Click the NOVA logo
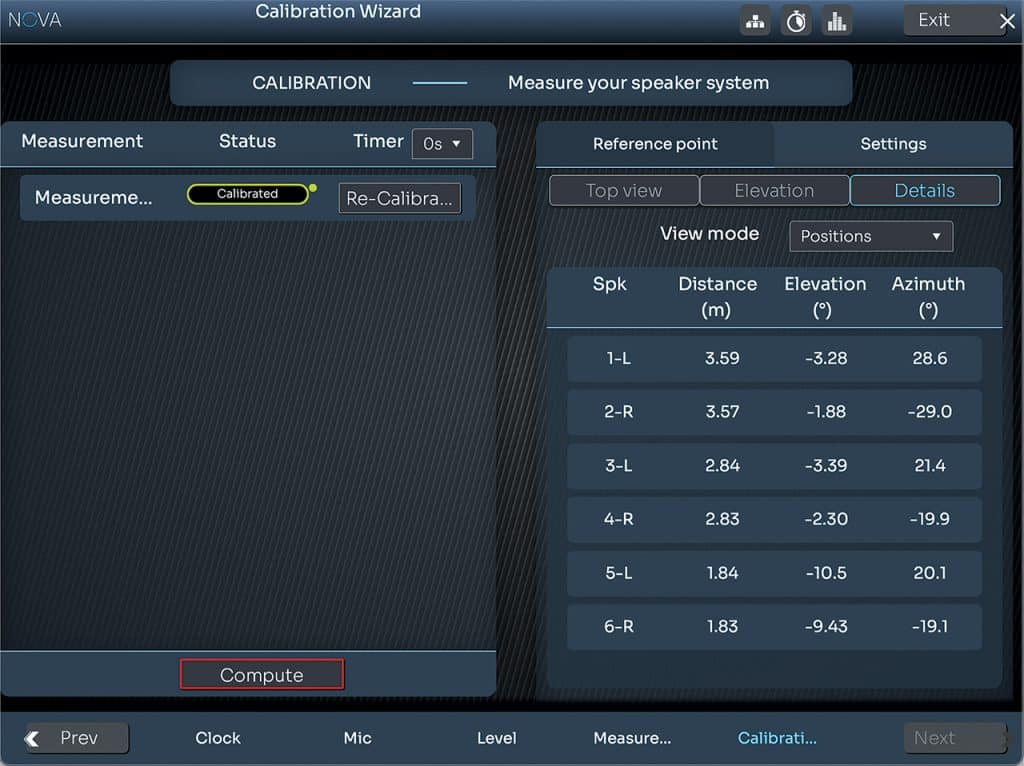The image size is (1024, 766). tap(35, 20)
